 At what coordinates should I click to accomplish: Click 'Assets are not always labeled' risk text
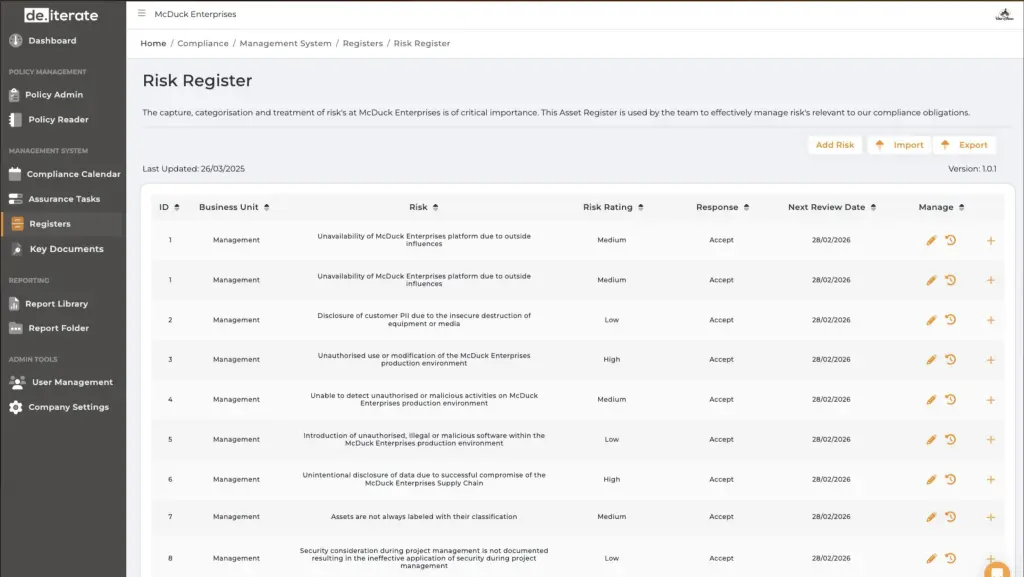(x=424, y=517)
